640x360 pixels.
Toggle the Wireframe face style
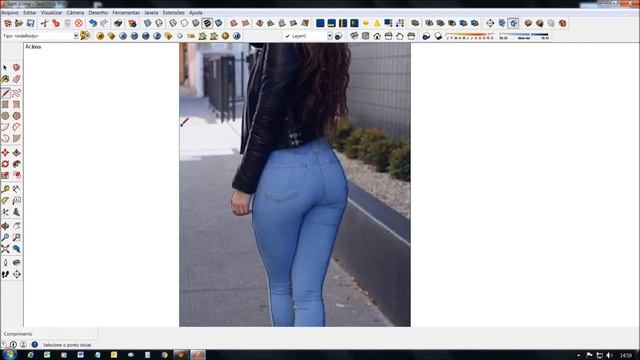(173, 23)
